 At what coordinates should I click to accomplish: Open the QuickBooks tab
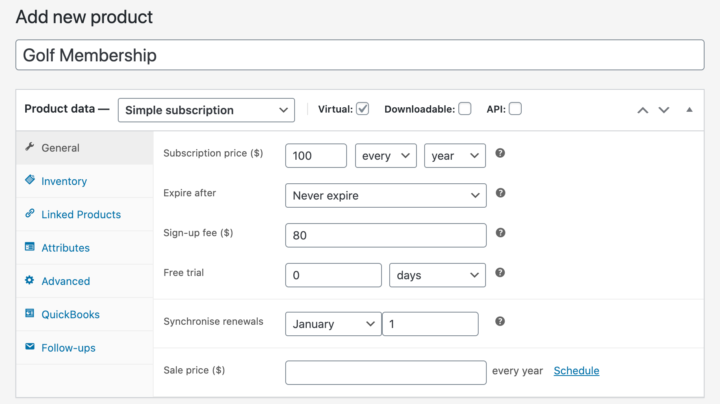pyautogui.click(x=70, y=314)
